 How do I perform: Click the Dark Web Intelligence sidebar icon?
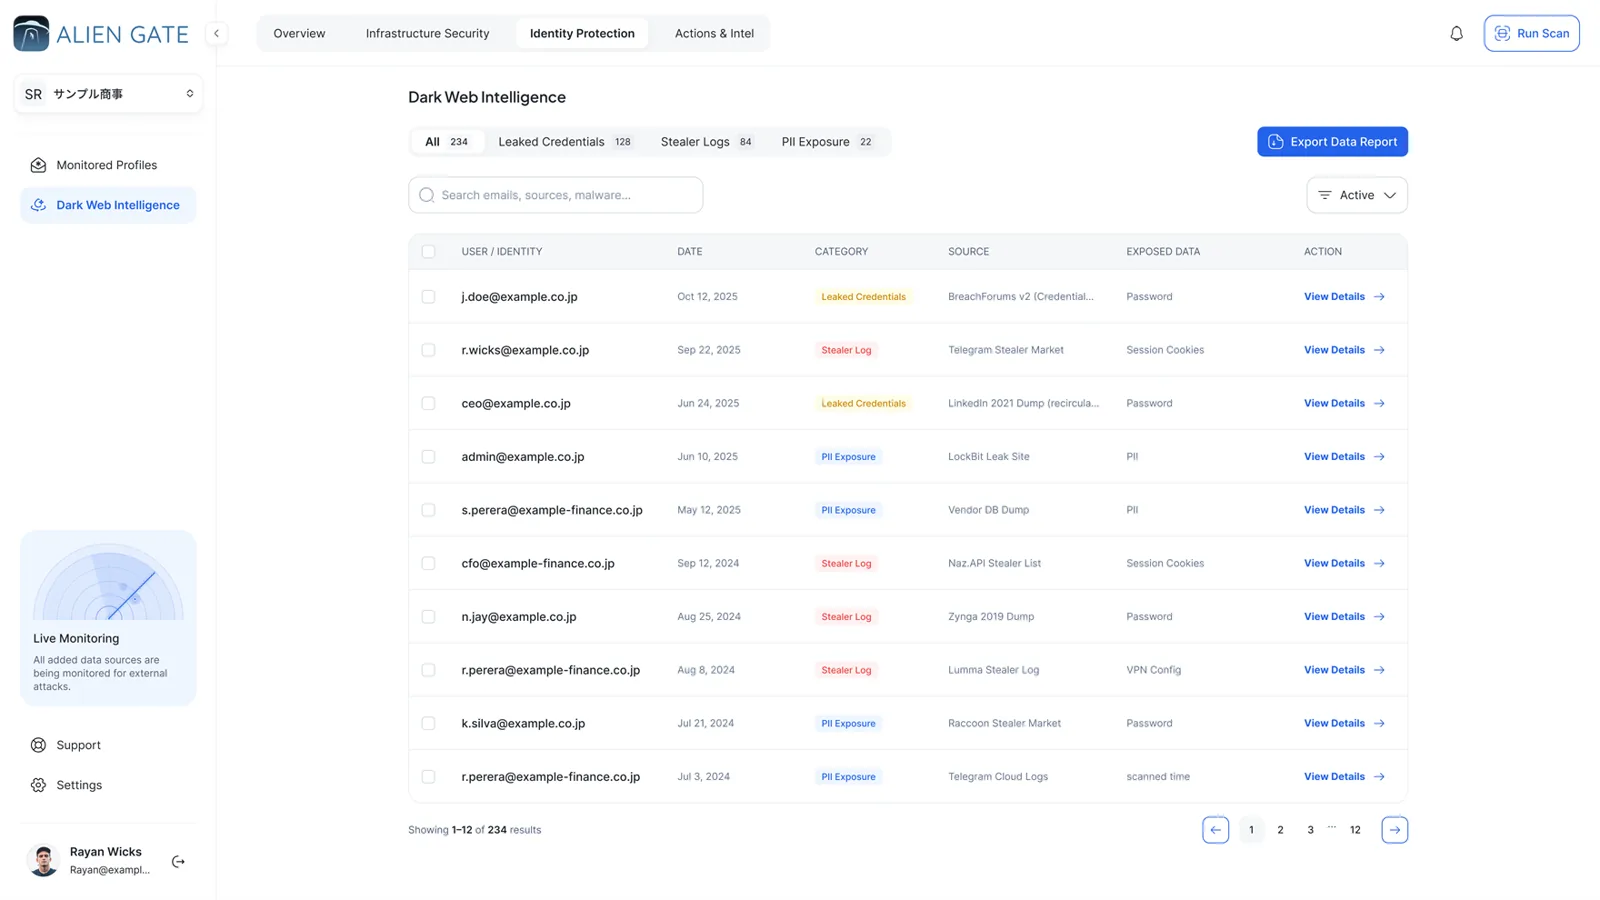(x=39, y=205)
